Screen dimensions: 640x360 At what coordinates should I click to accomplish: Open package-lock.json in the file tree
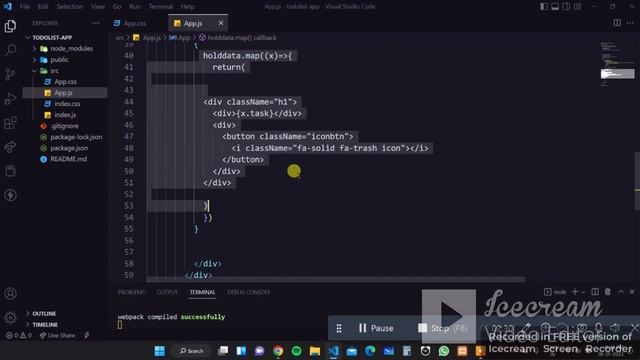[76, 137]
